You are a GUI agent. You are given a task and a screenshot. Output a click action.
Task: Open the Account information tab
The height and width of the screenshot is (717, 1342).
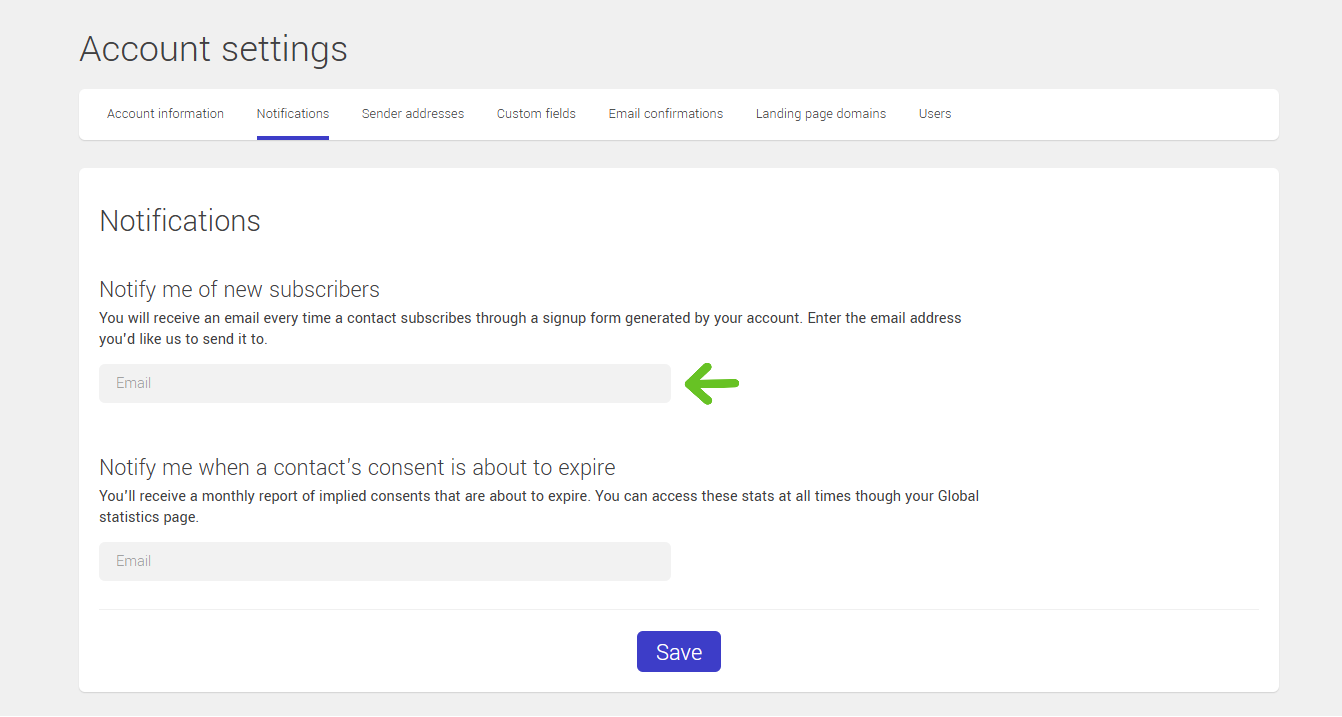[x=165, y=114]
